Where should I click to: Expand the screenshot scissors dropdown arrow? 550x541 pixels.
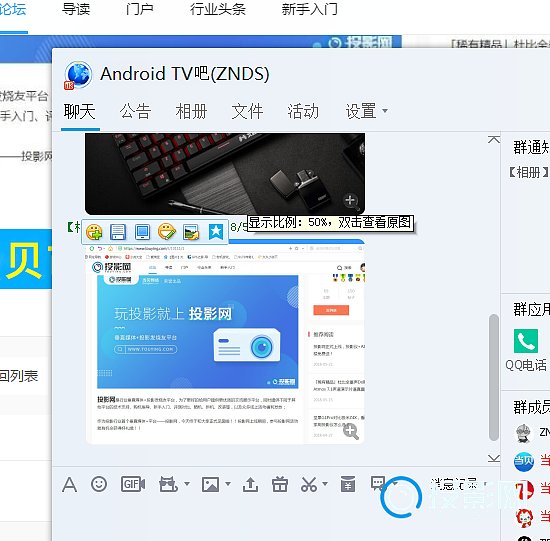tap(325, 484)
